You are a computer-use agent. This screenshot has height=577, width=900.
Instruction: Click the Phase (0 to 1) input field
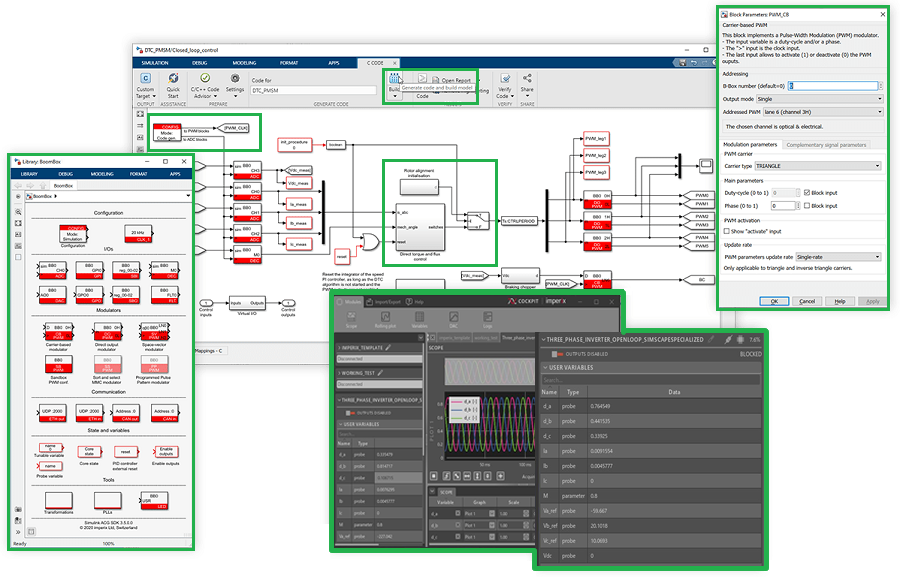click(x=783, y=206)
